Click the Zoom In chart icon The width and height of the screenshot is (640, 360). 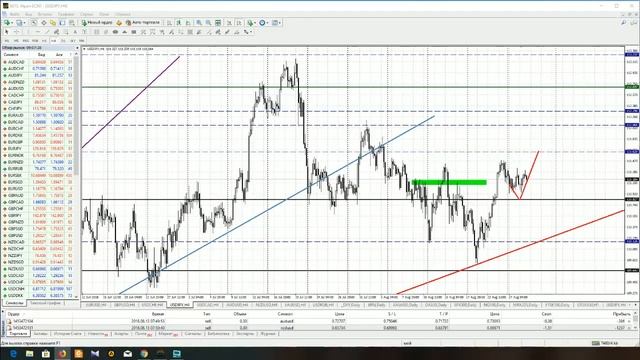coord(198,22)
